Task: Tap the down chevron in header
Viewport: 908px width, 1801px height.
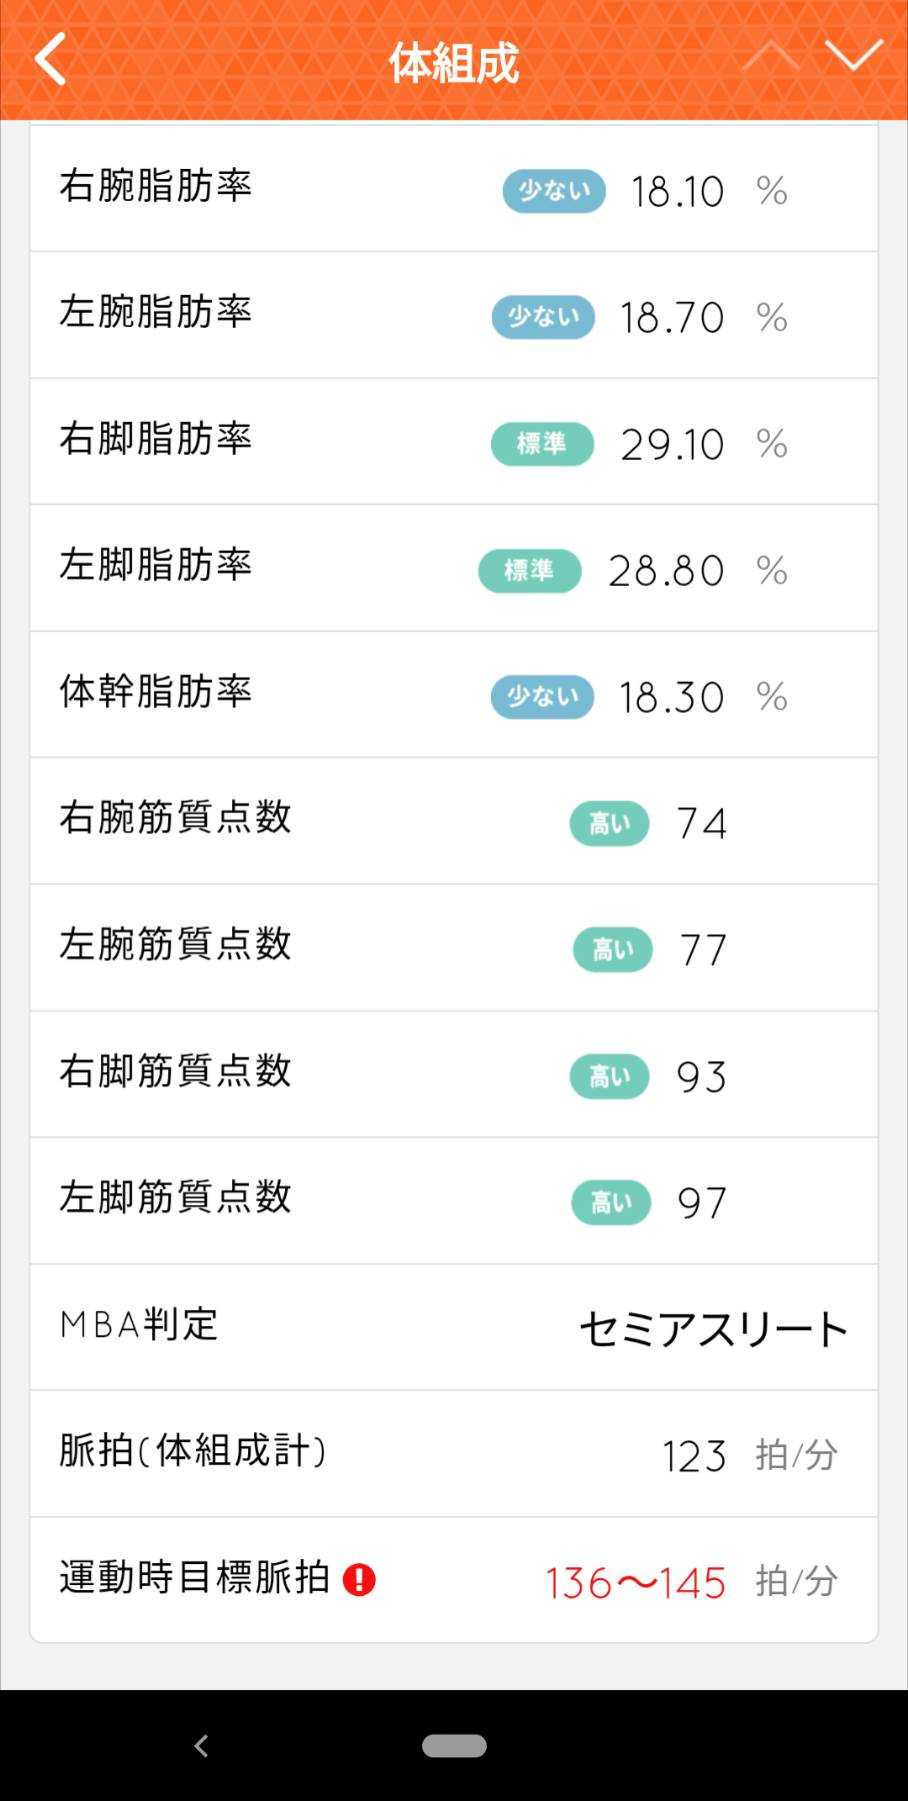Action: [854, 57]
